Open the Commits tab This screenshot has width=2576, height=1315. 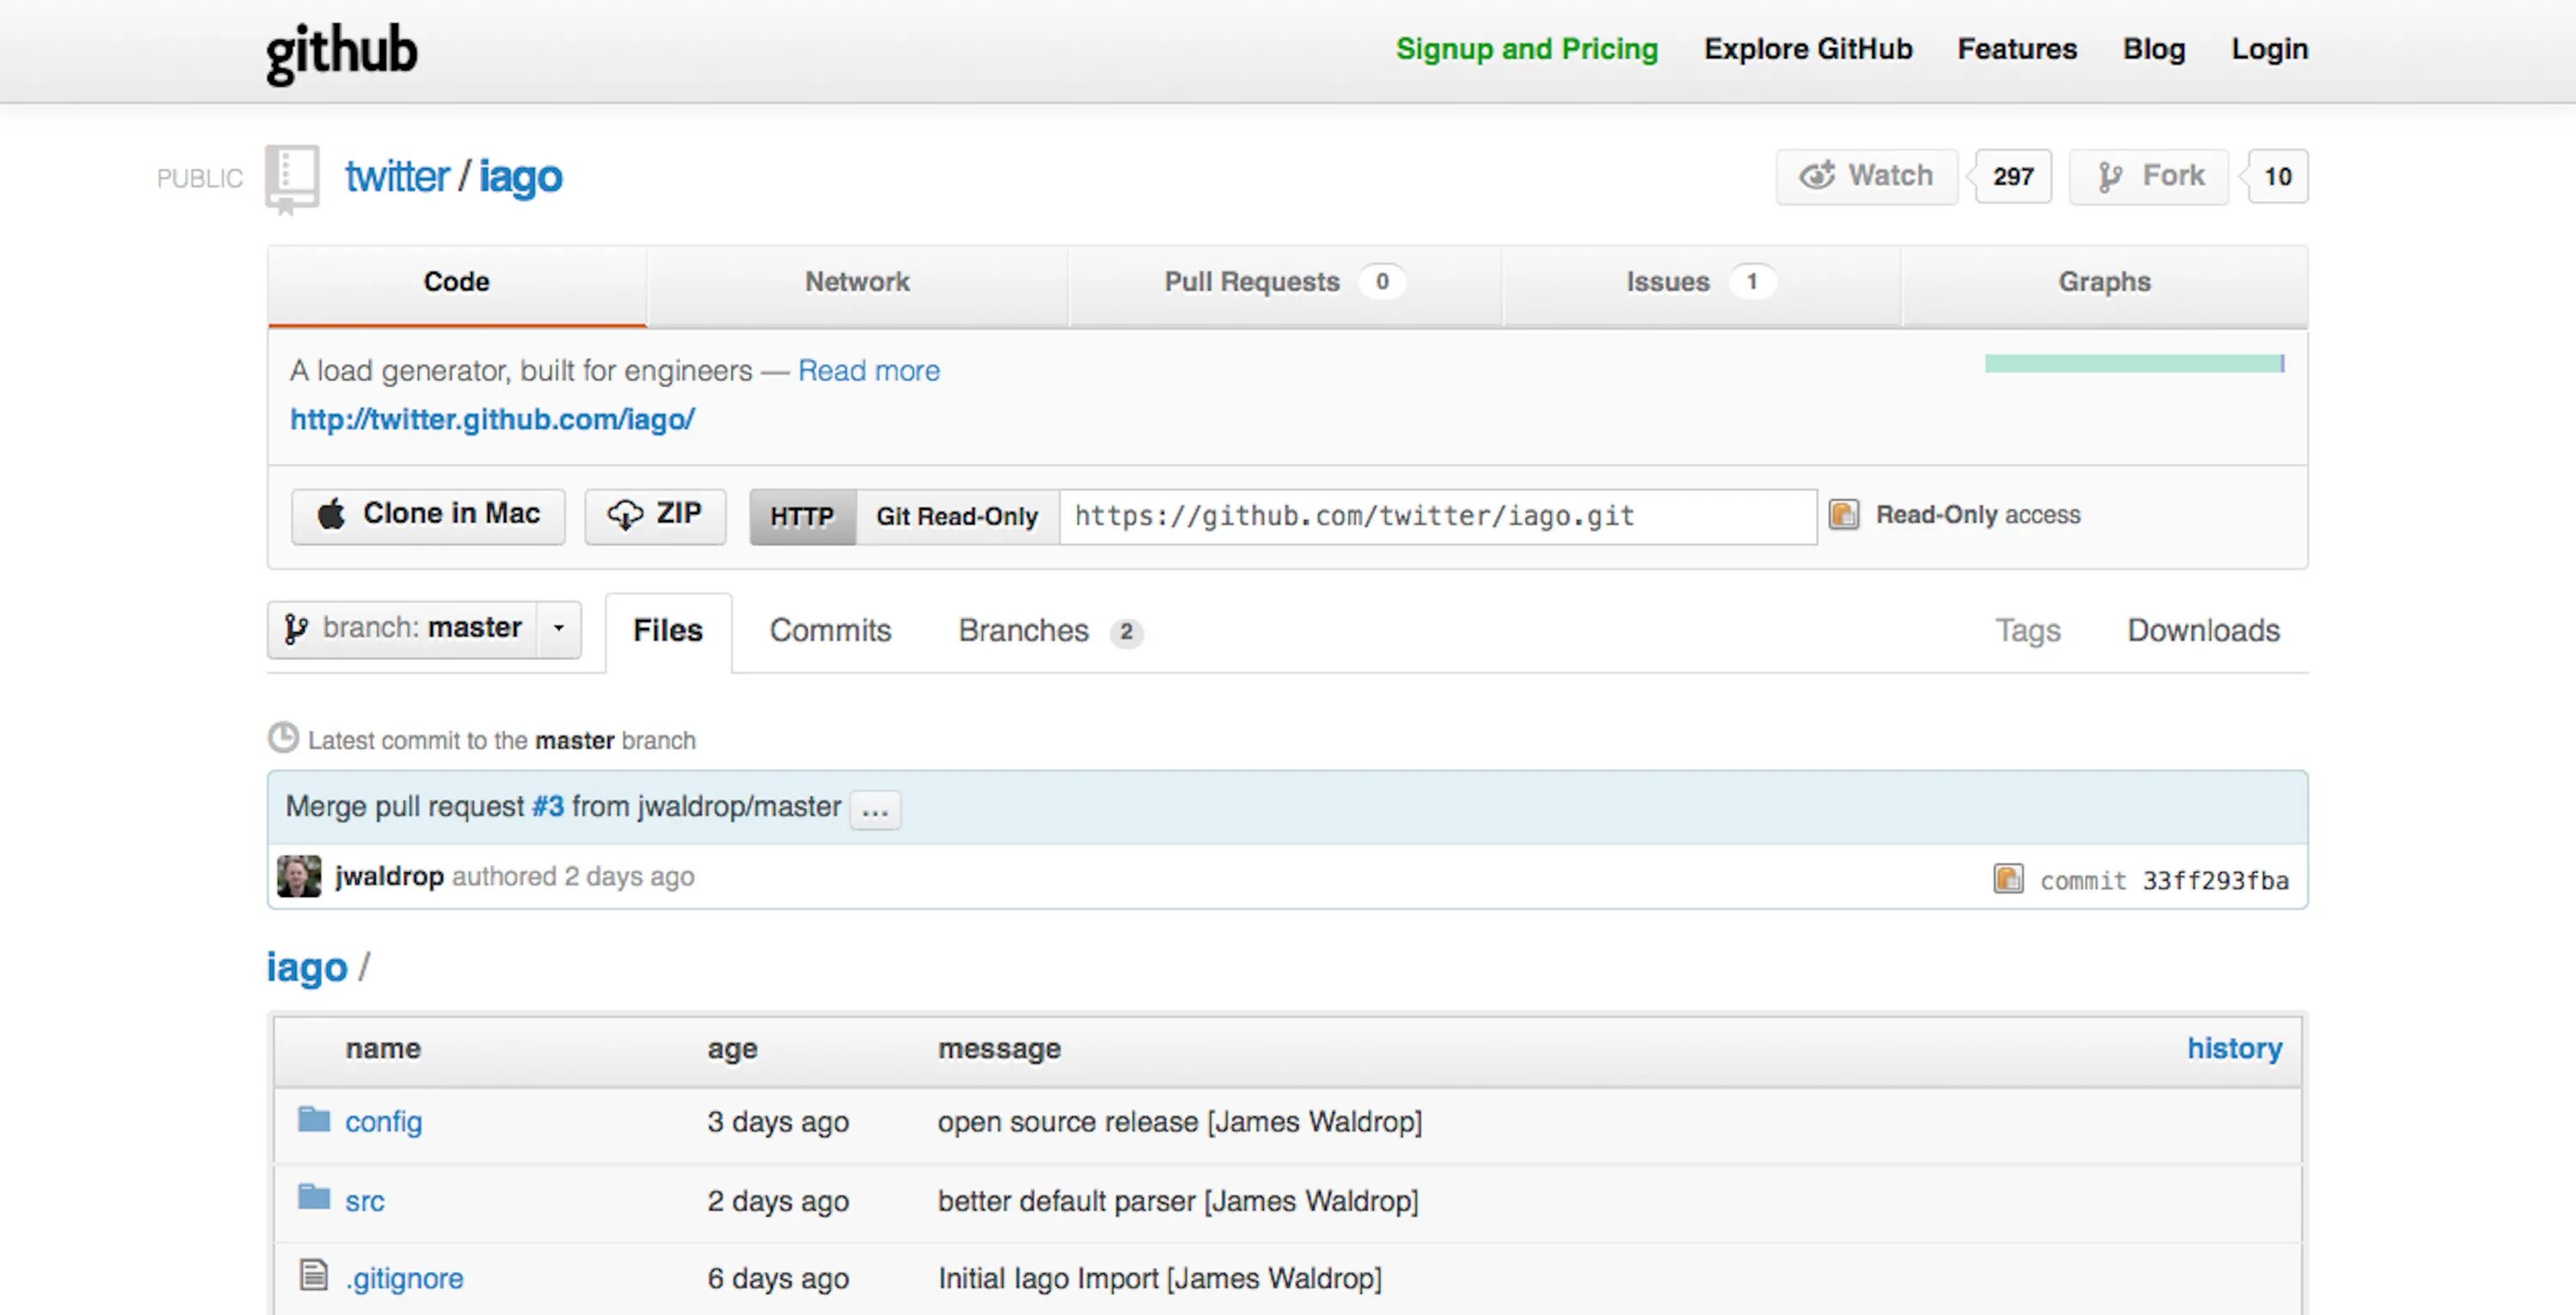click(x=830, y=631)
